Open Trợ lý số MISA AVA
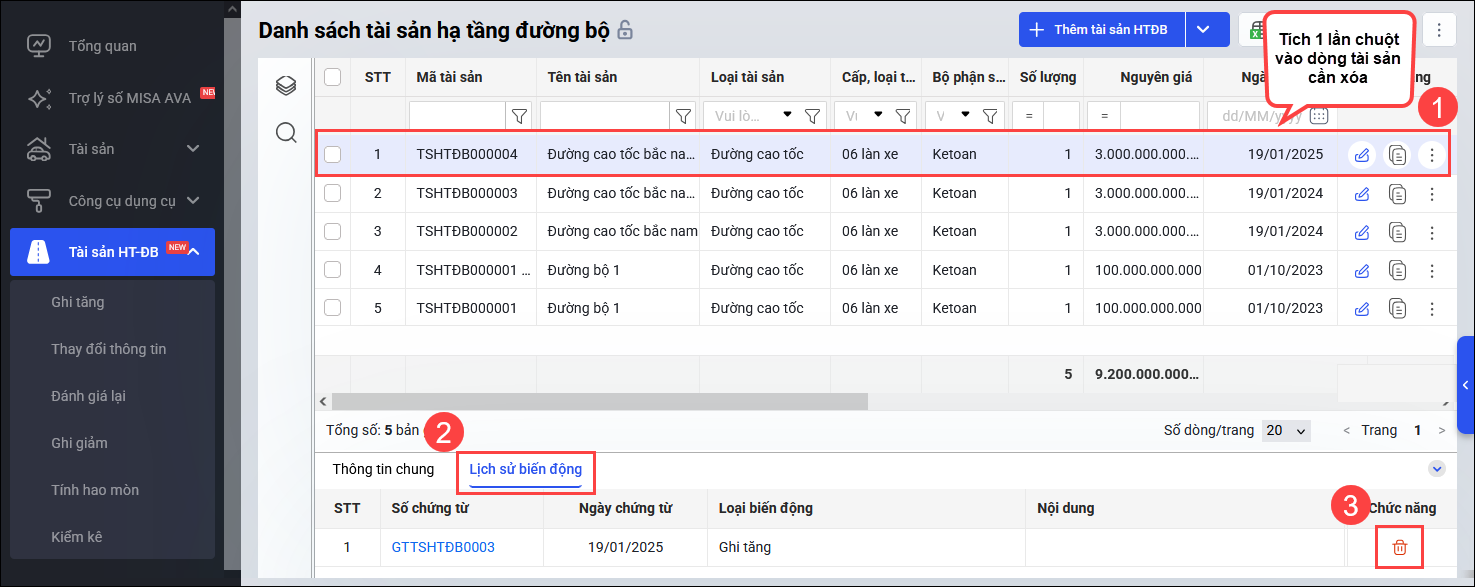 [x=129, y=98]
